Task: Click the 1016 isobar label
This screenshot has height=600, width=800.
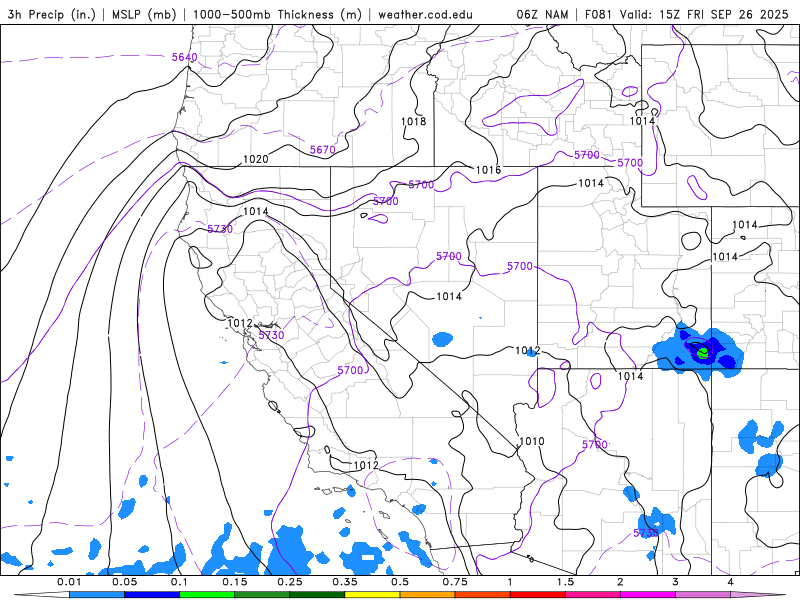Action: point(488,170)
